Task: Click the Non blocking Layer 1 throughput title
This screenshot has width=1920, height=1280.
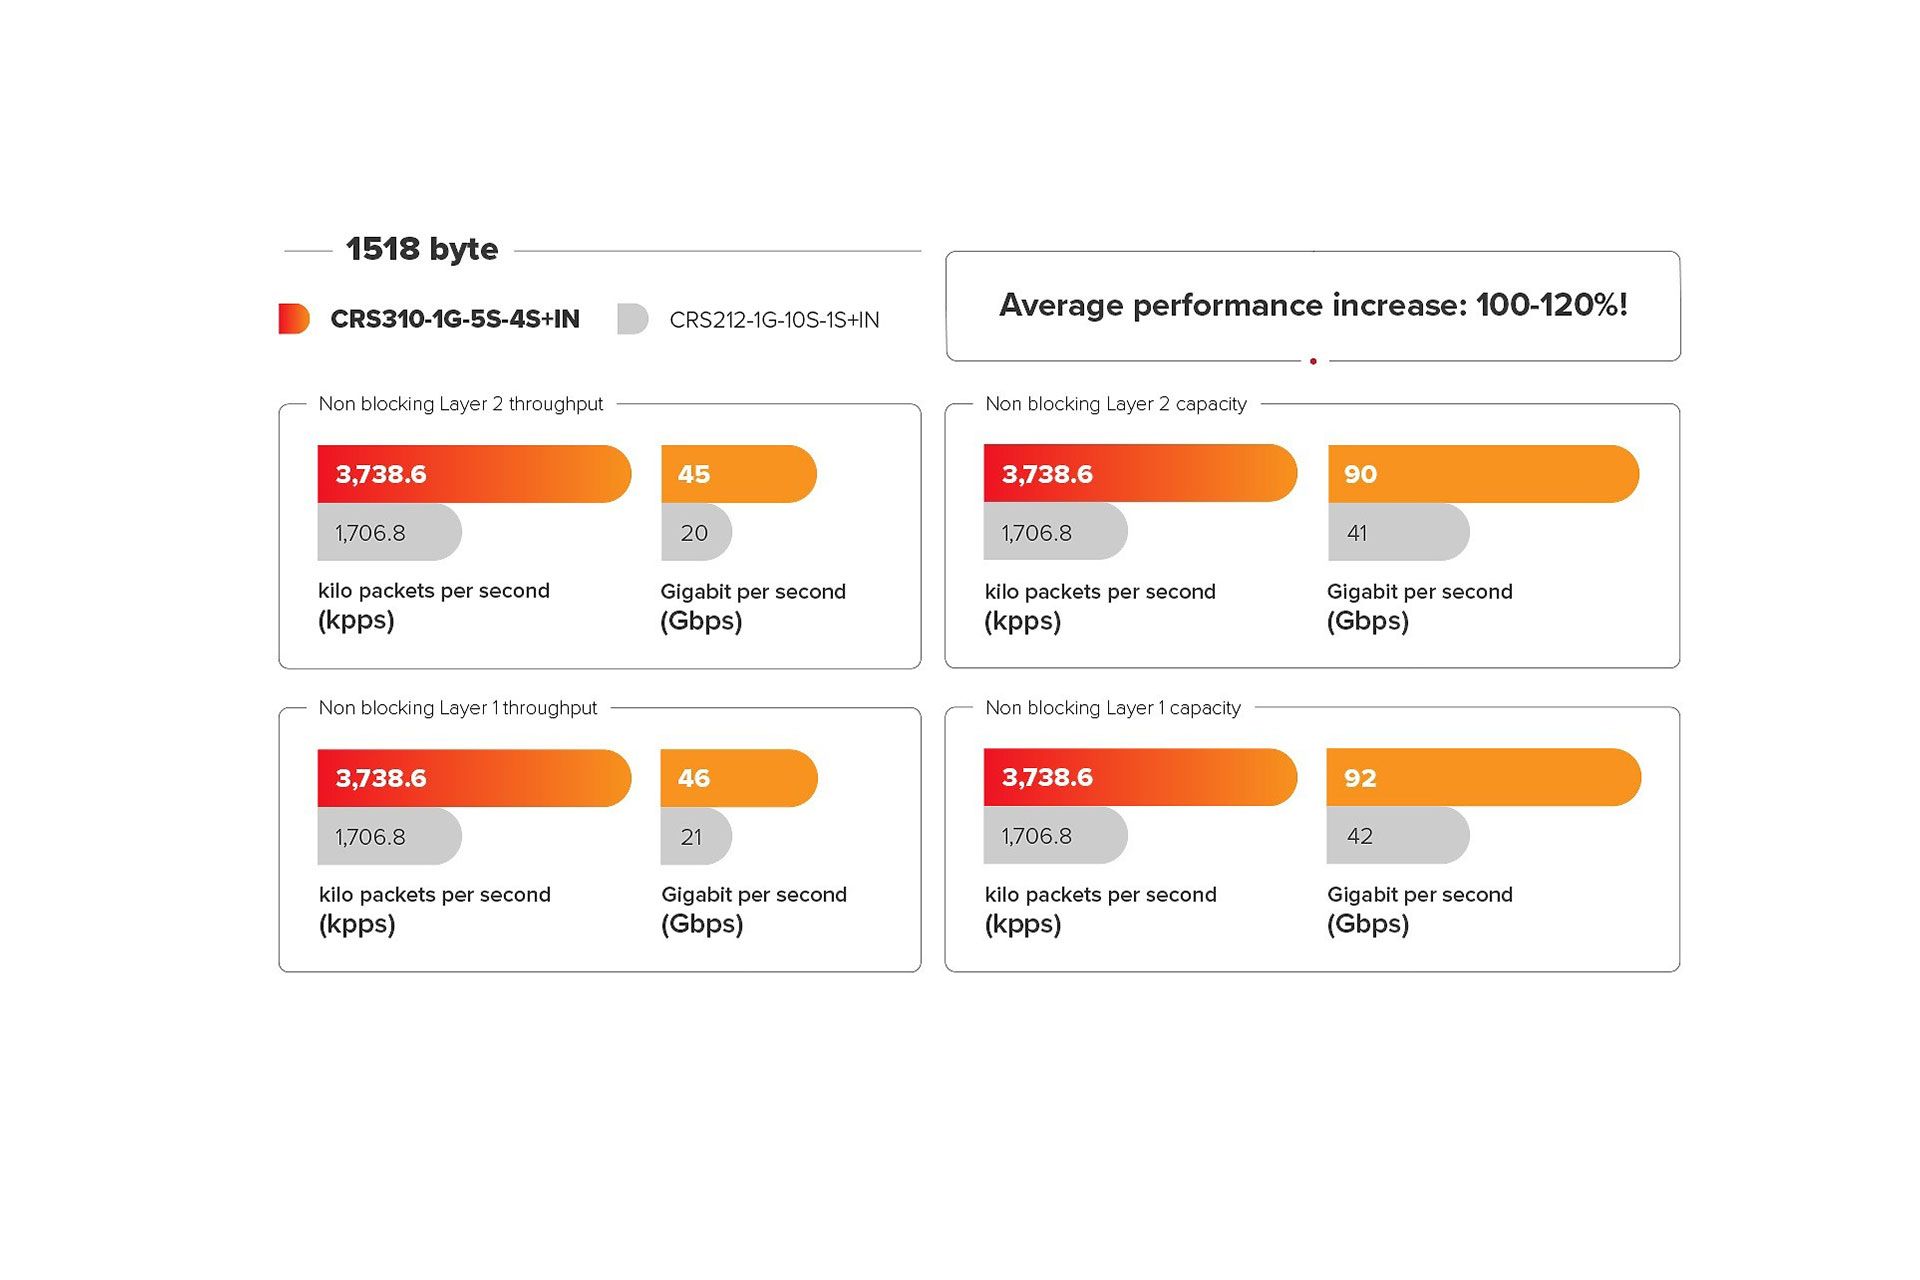Action: point(458,708)
